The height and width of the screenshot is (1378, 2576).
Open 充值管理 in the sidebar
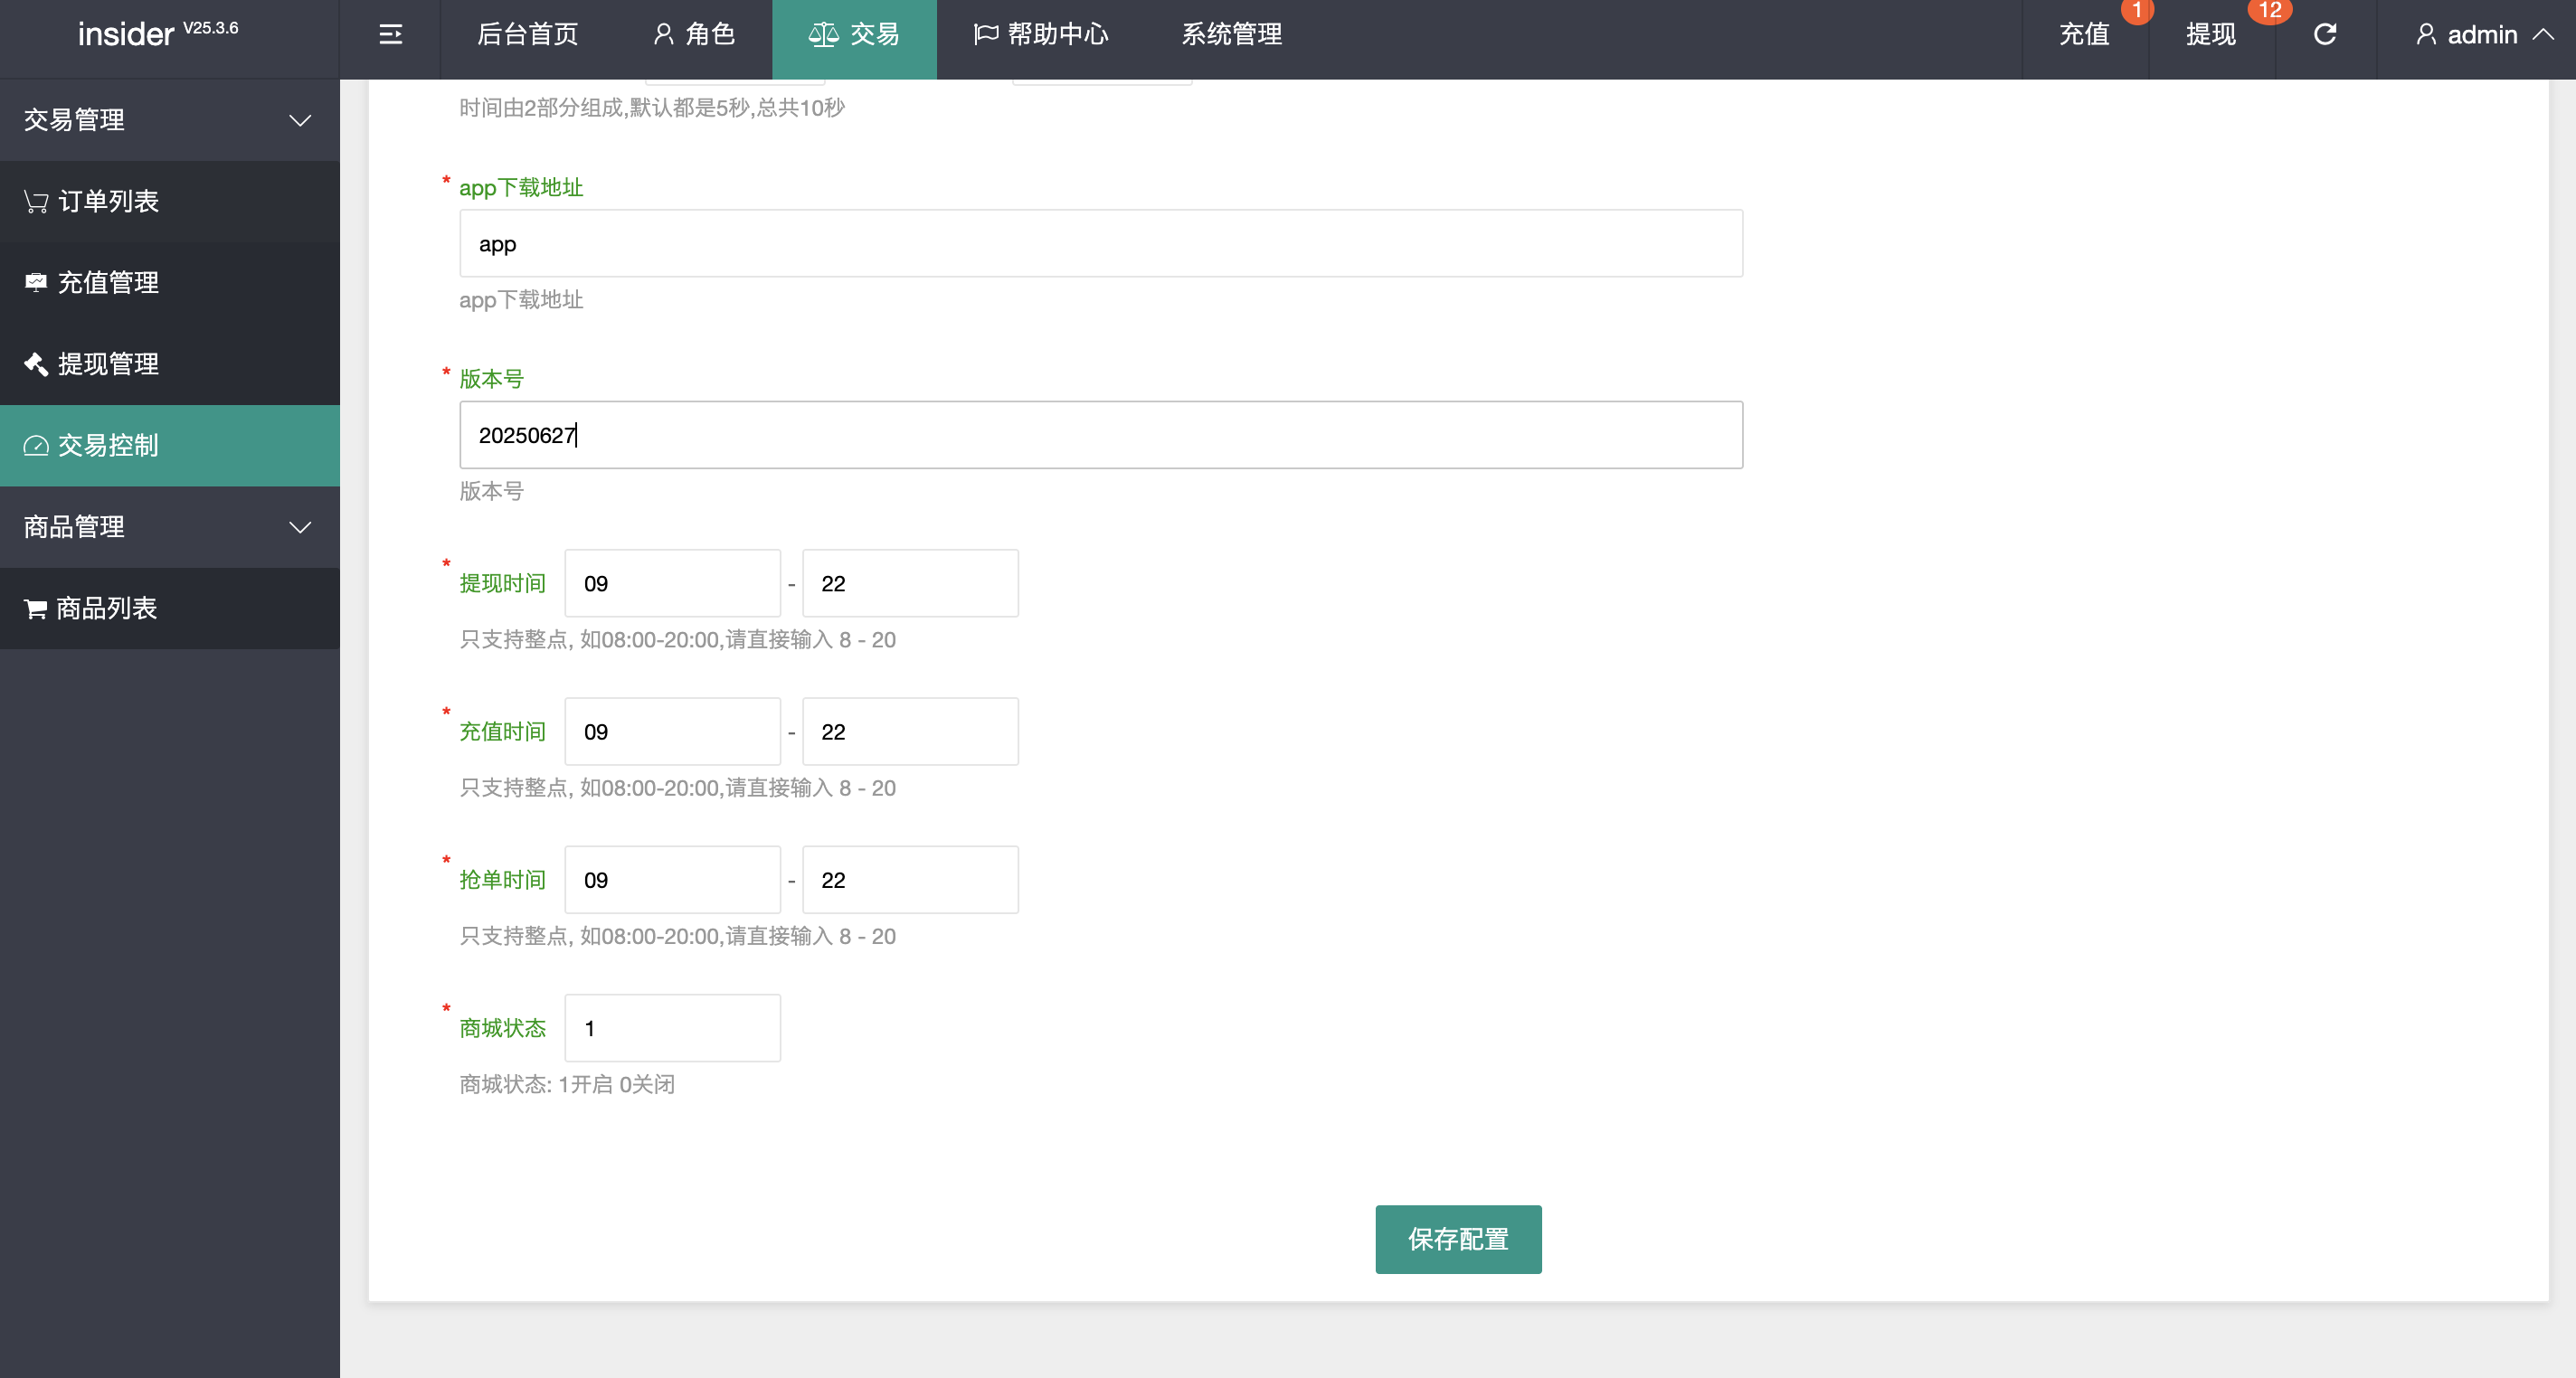[x=108, y=283]
